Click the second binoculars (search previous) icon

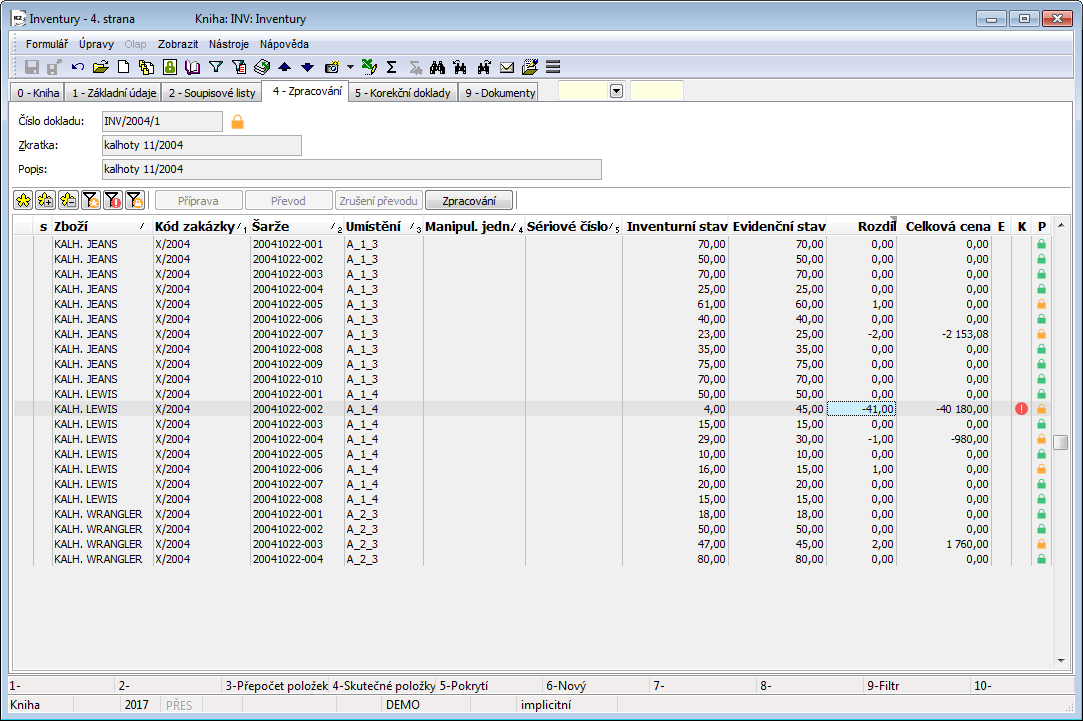[x=460, y=67]
